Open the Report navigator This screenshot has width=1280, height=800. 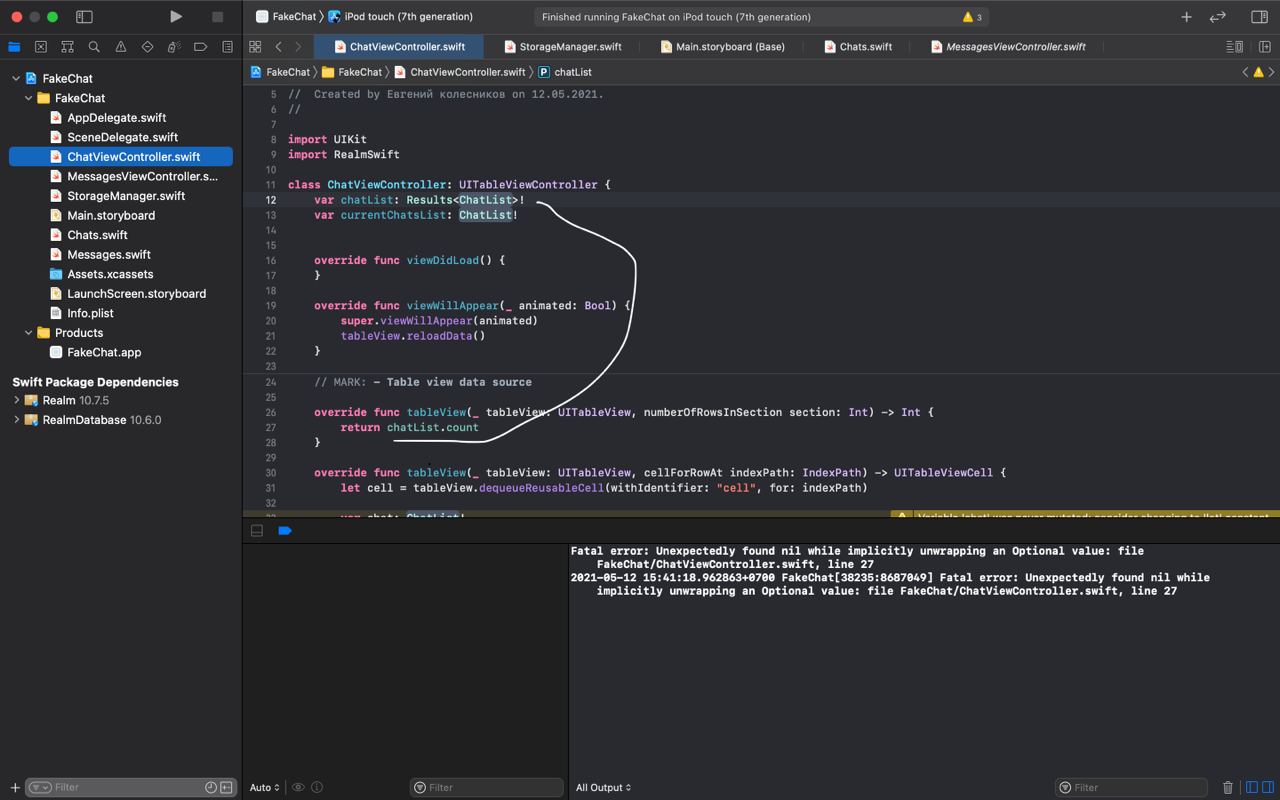pos(227,47)
